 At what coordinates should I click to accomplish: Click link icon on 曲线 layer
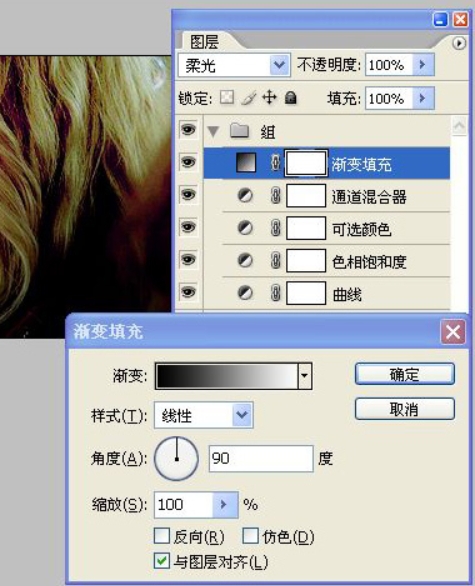click(275, 293)
